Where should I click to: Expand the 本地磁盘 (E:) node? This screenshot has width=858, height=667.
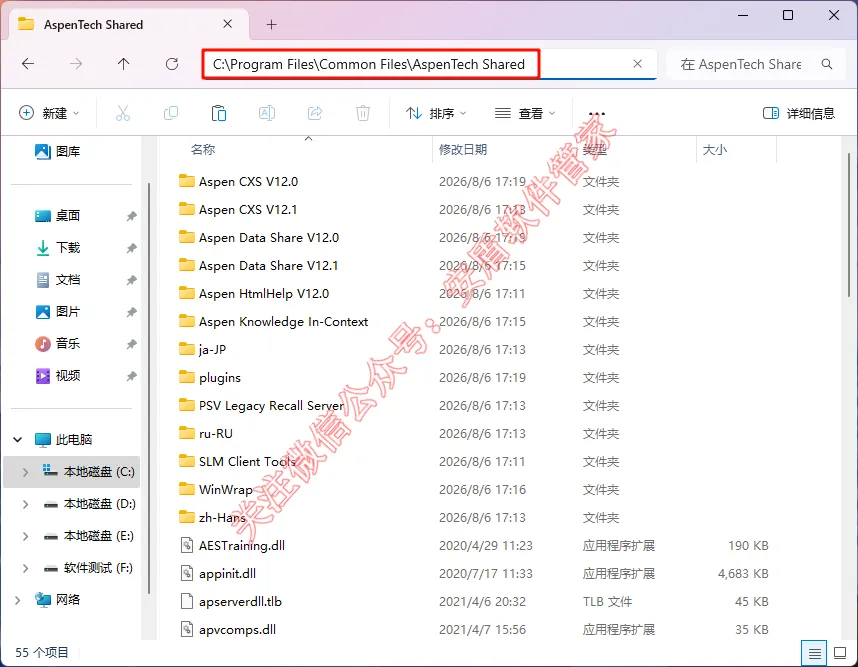click(x=25, y=536)
